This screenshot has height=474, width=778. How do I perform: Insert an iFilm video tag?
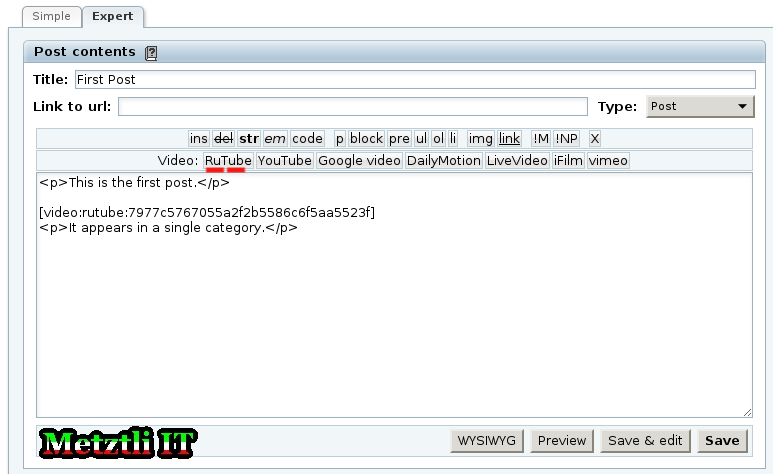point(568,161)
